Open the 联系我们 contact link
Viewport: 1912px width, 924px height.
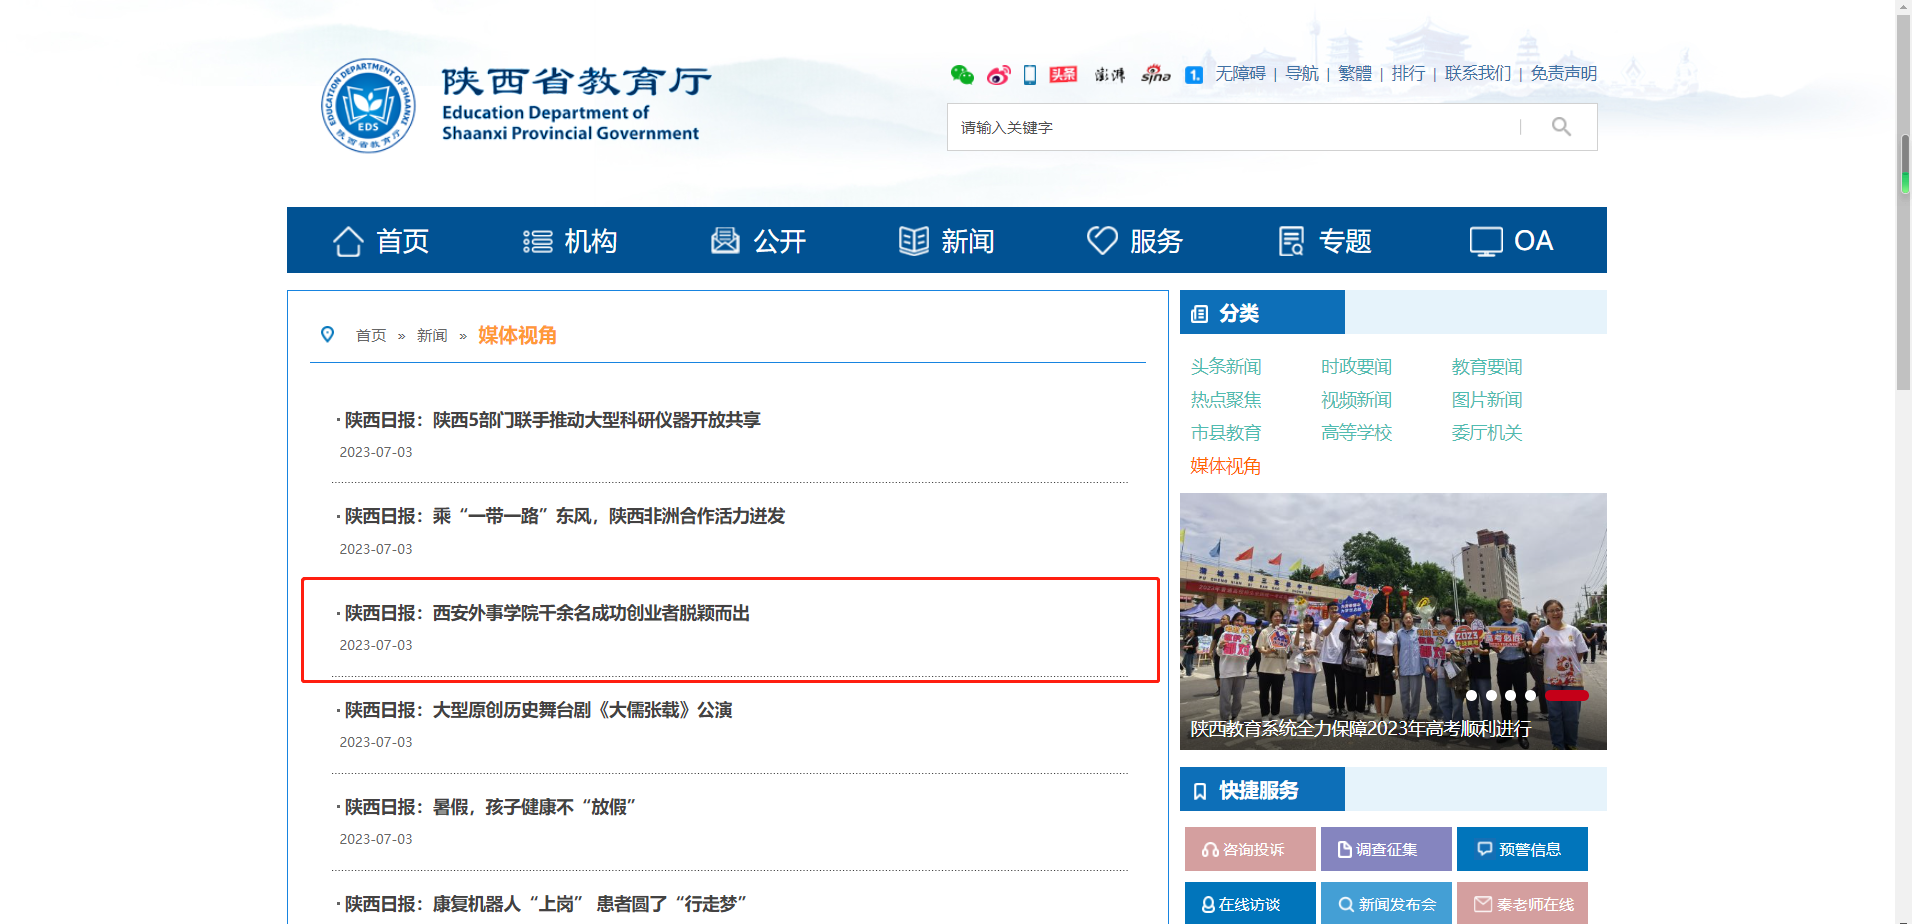[1478, 74]
